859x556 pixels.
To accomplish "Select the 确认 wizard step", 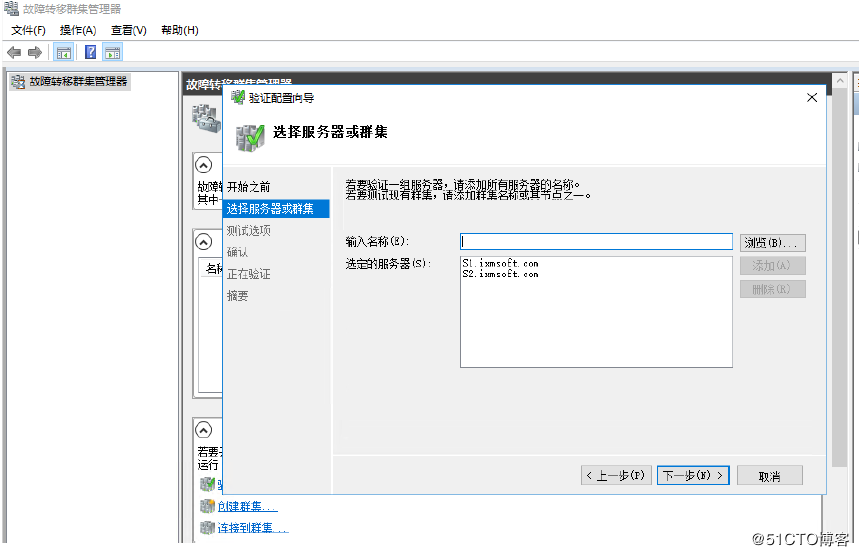I will (x=237, y=252).
